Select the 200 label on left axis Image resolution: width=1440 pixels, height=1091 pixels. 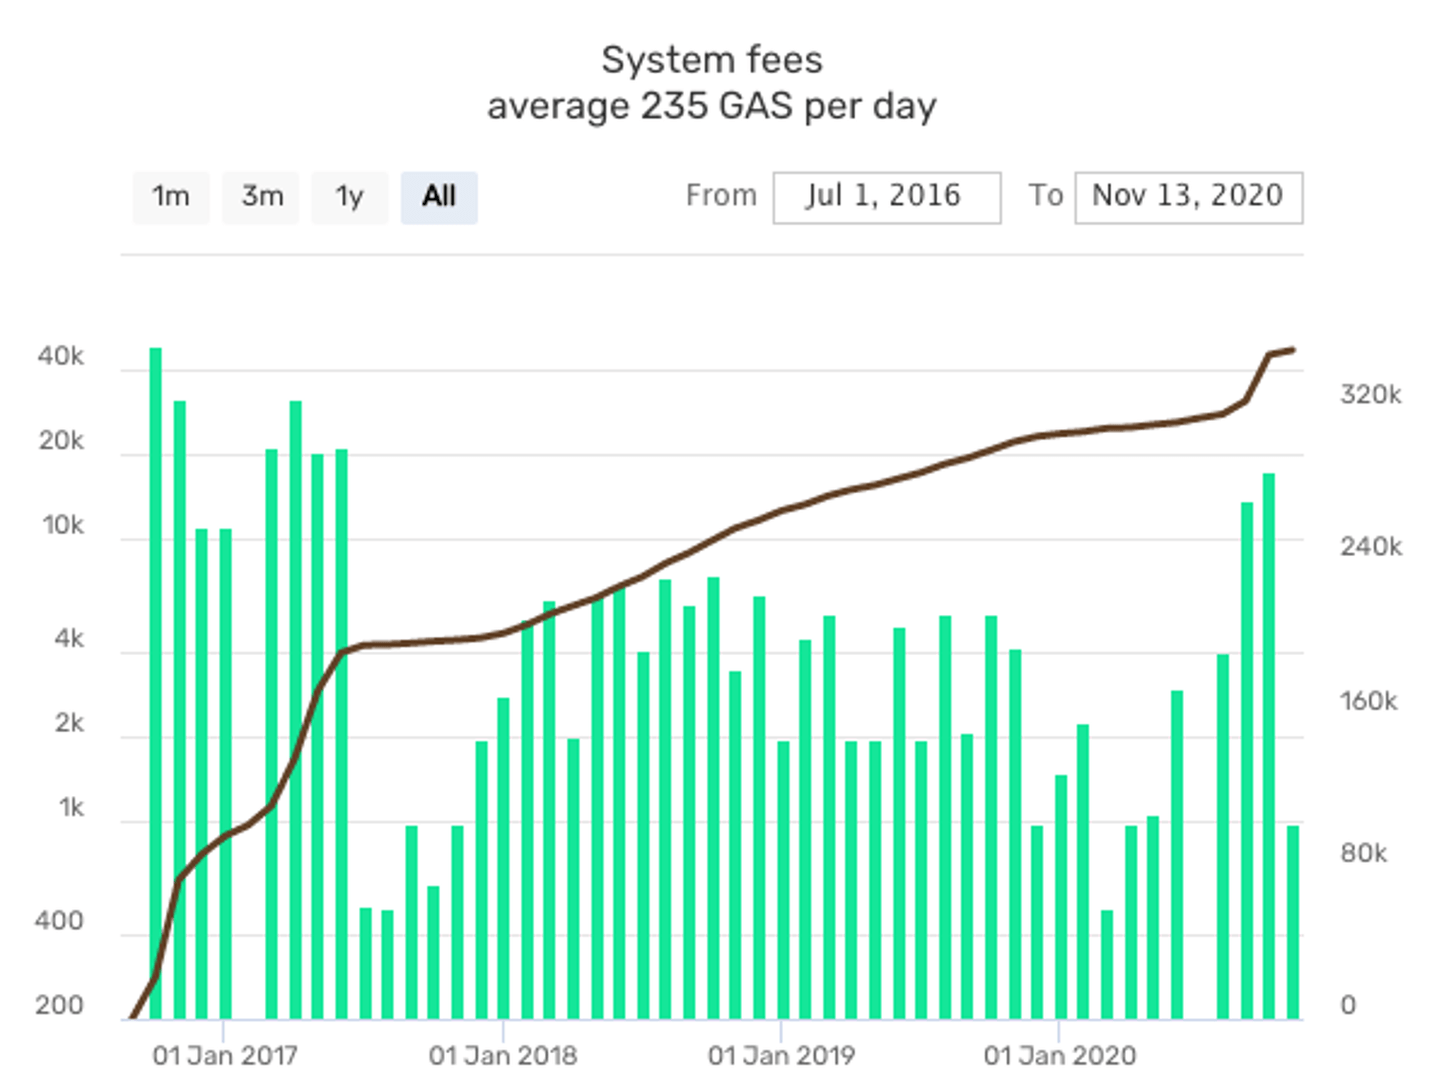[x=59, y=1005]
